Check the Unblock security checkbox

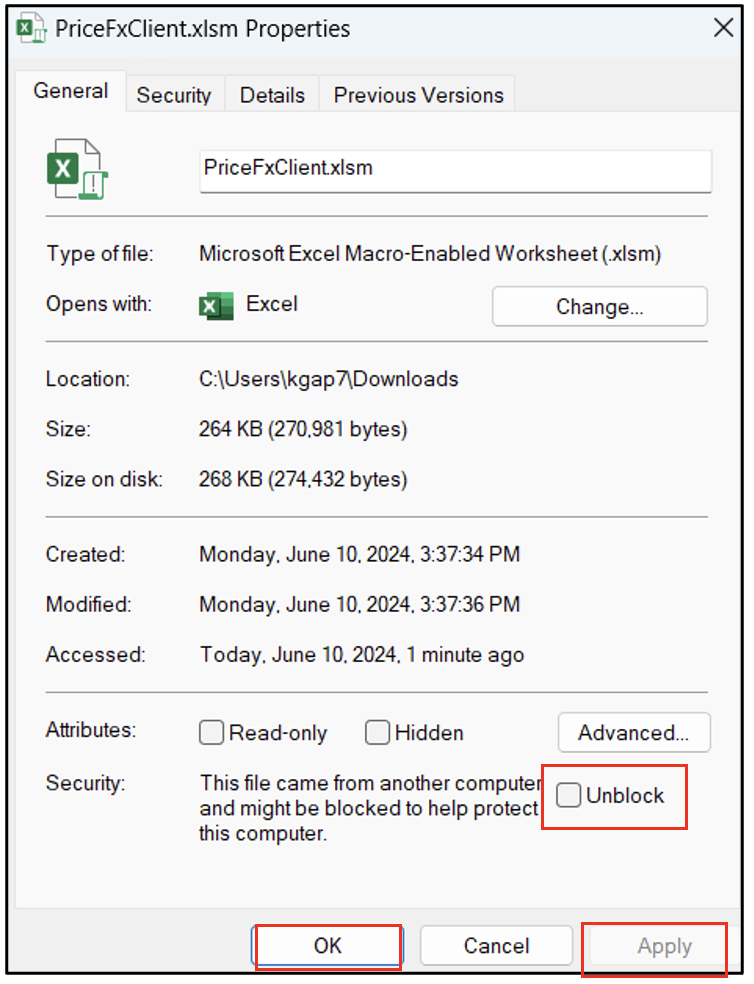coord(568,795)
